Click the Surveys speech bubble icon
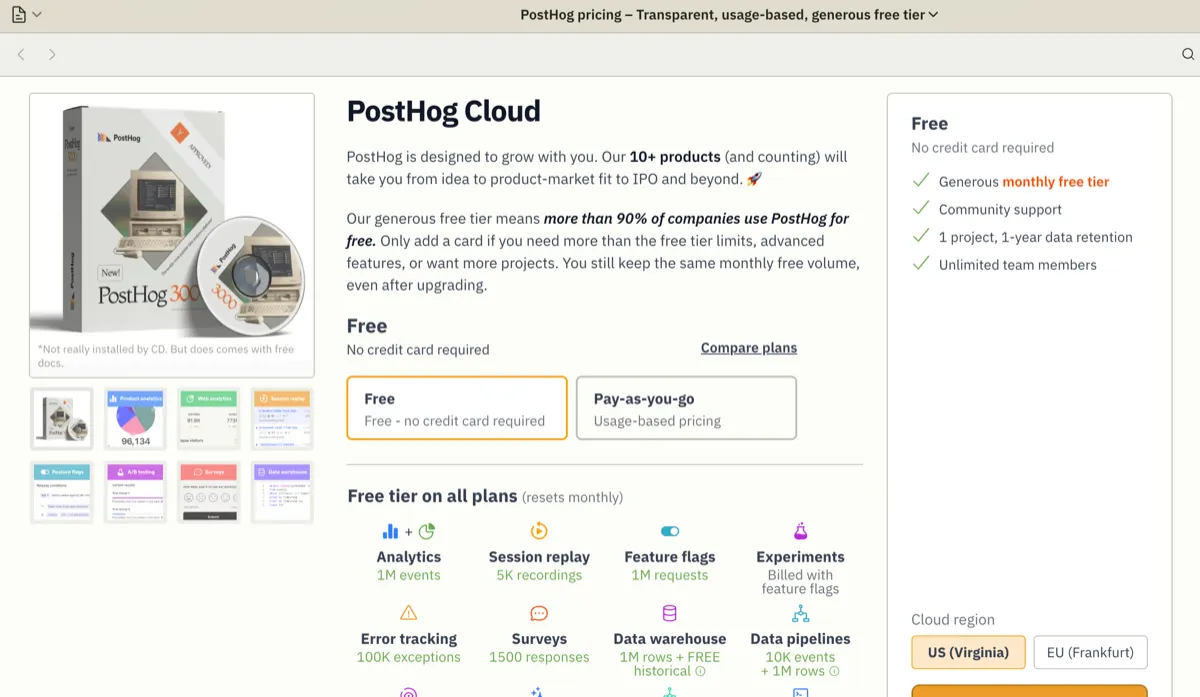1200x697 pixels. pos(538,613)
